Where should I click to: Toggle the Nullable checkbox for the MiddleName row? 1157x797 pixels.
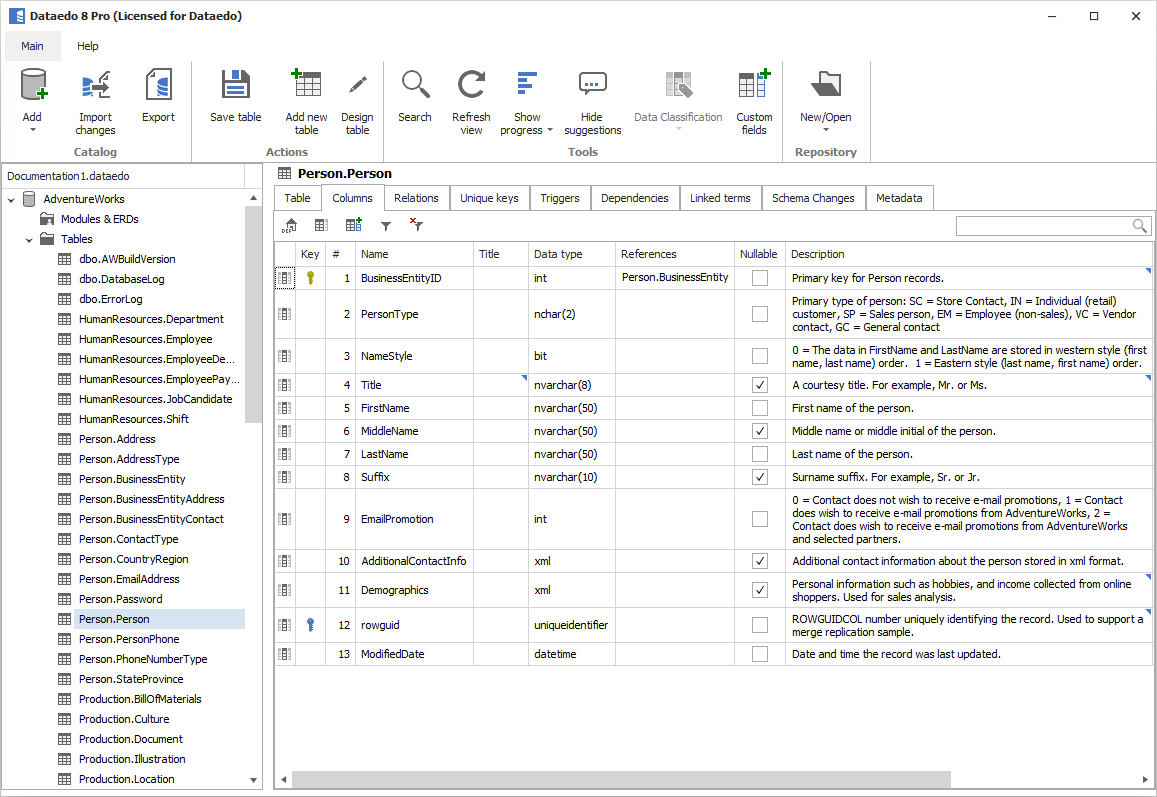click(x=760, y=431)
